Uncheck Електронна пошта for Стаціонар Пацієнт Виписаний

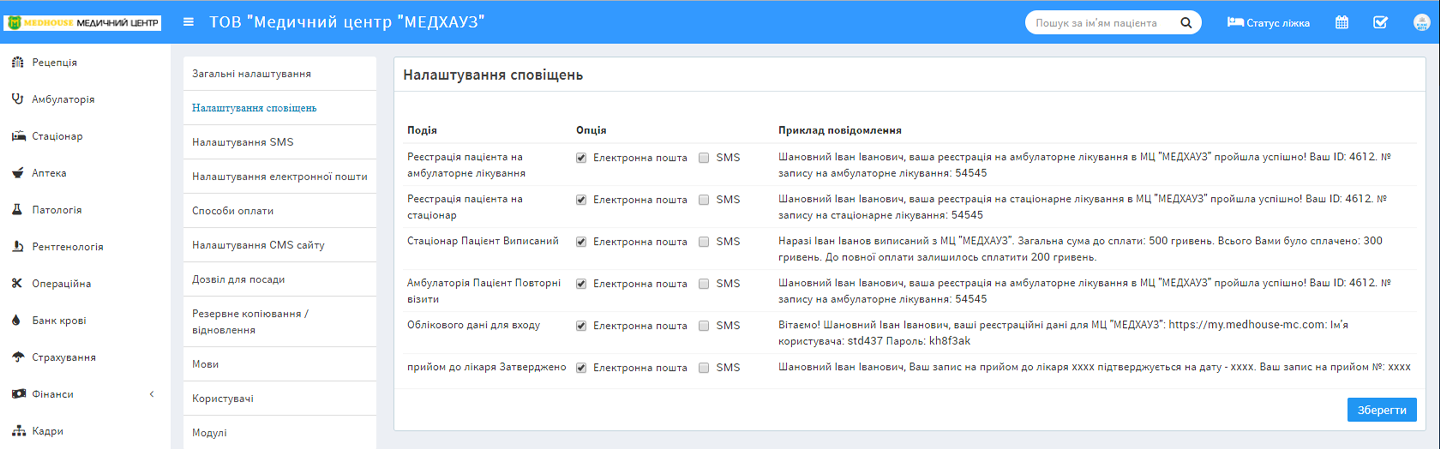click(x=581, y=242)
